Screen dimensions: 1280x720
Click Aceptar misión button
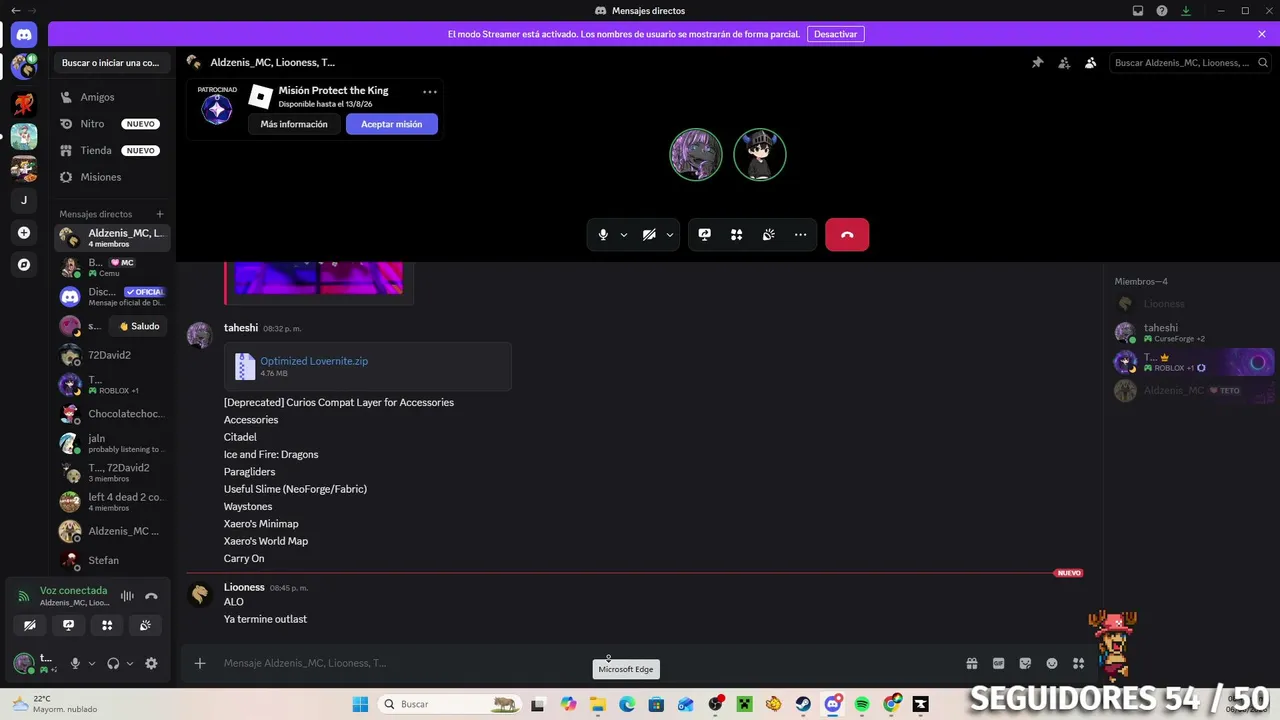(x=392, y=124)
